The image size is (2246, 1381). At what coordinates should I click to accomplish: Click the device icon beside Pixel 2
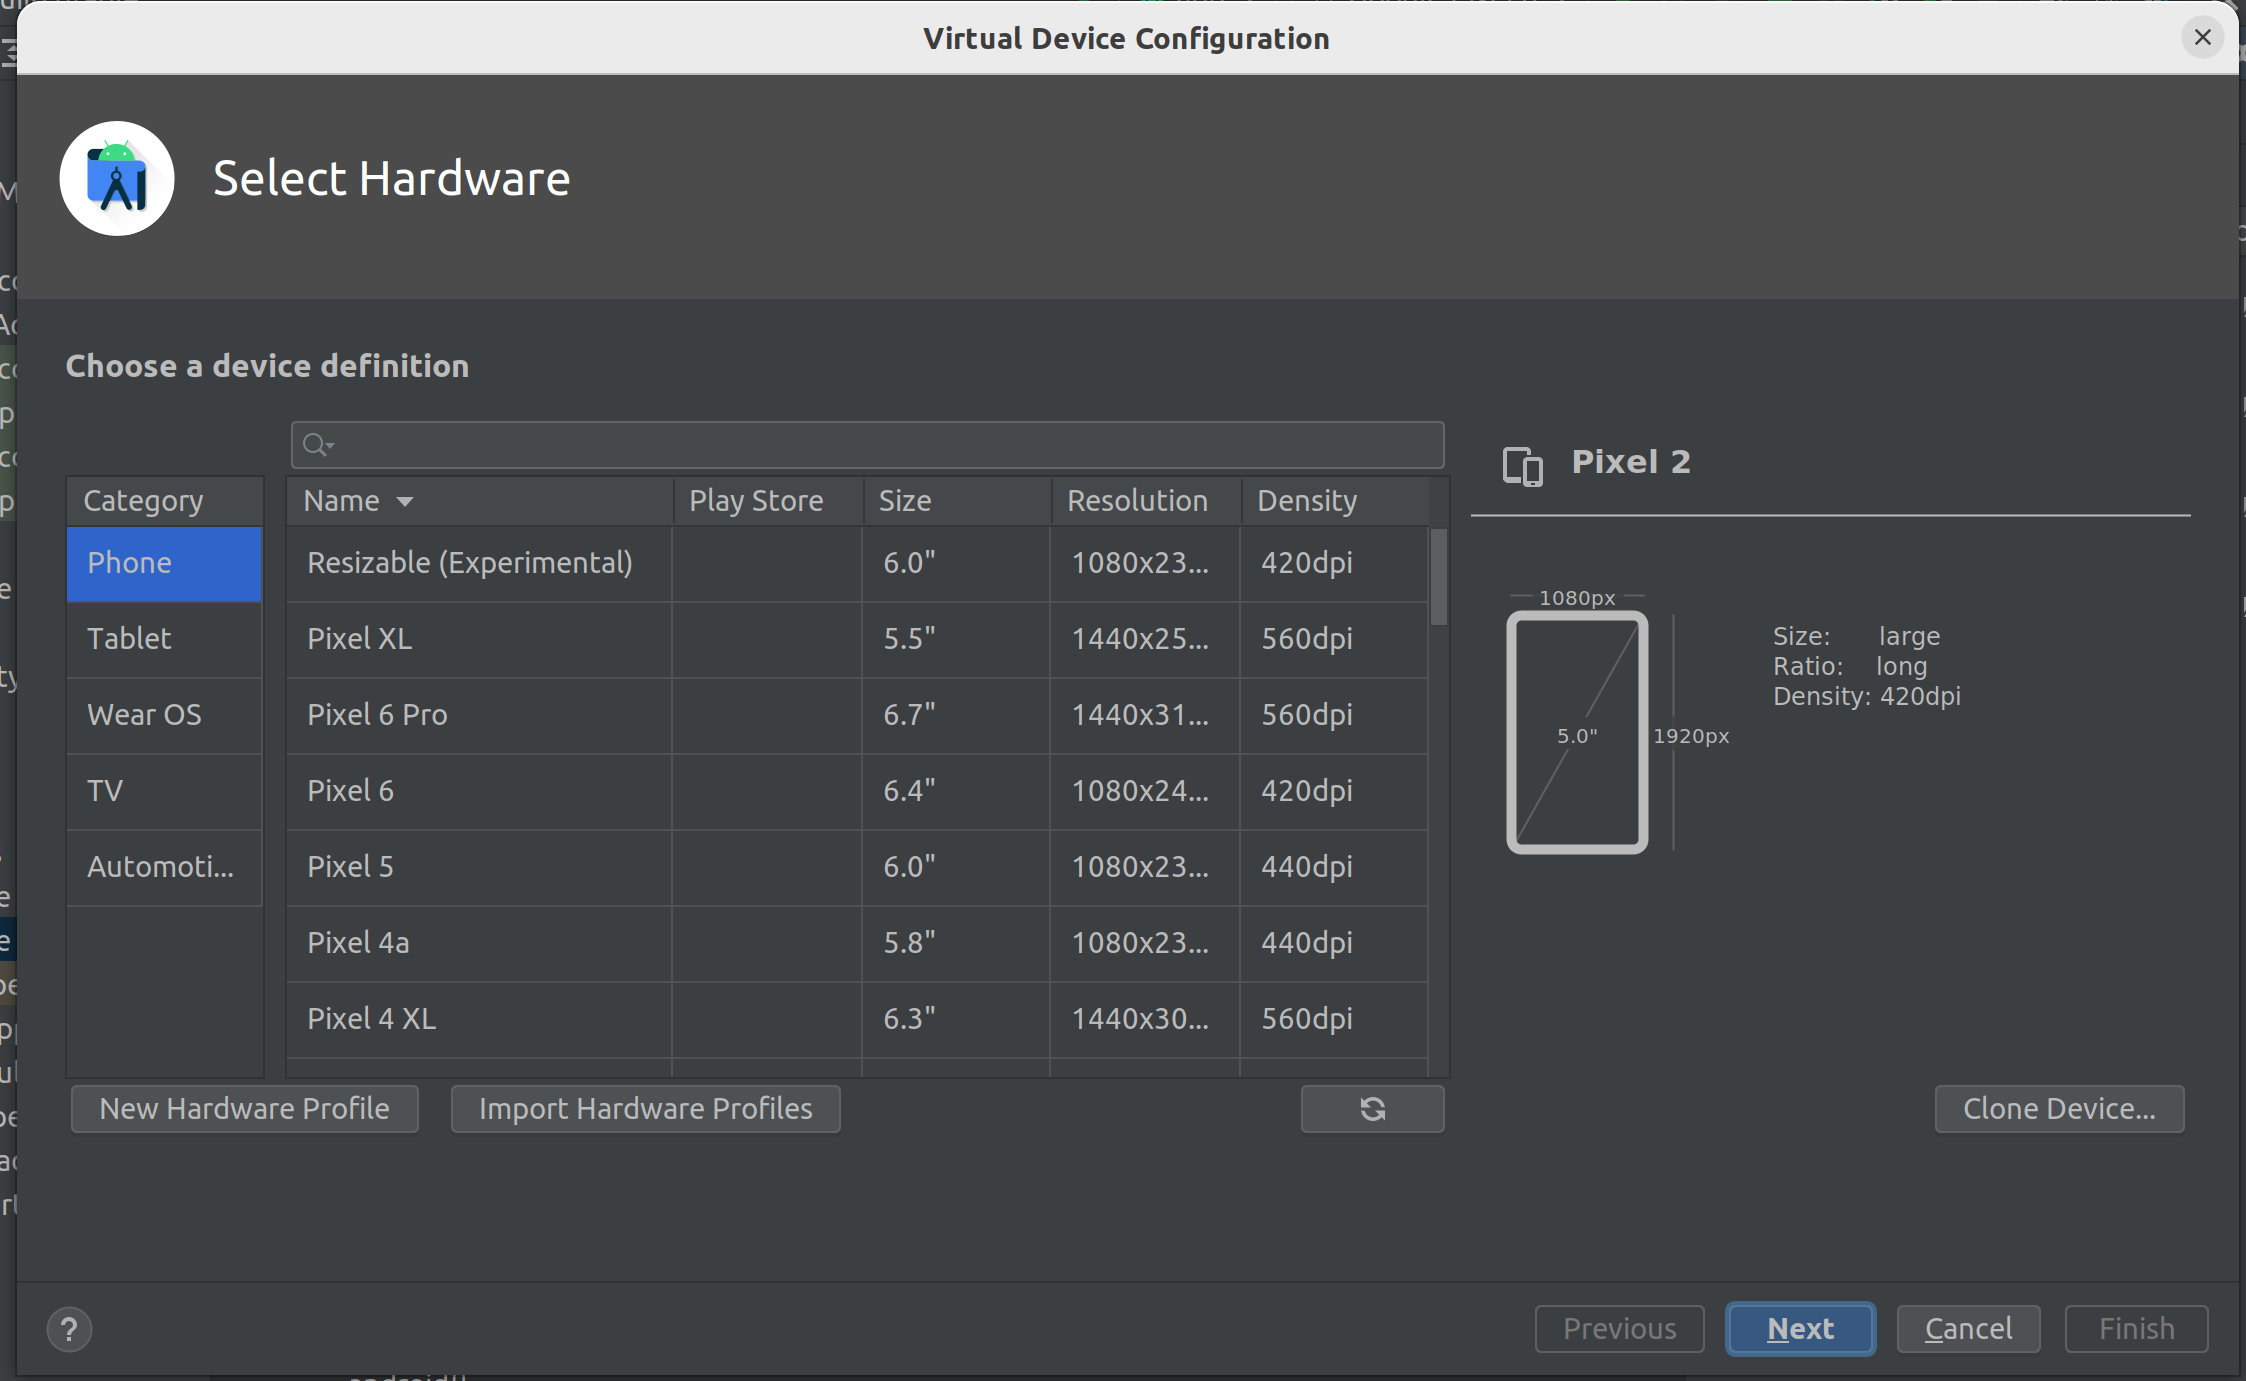1522,465
